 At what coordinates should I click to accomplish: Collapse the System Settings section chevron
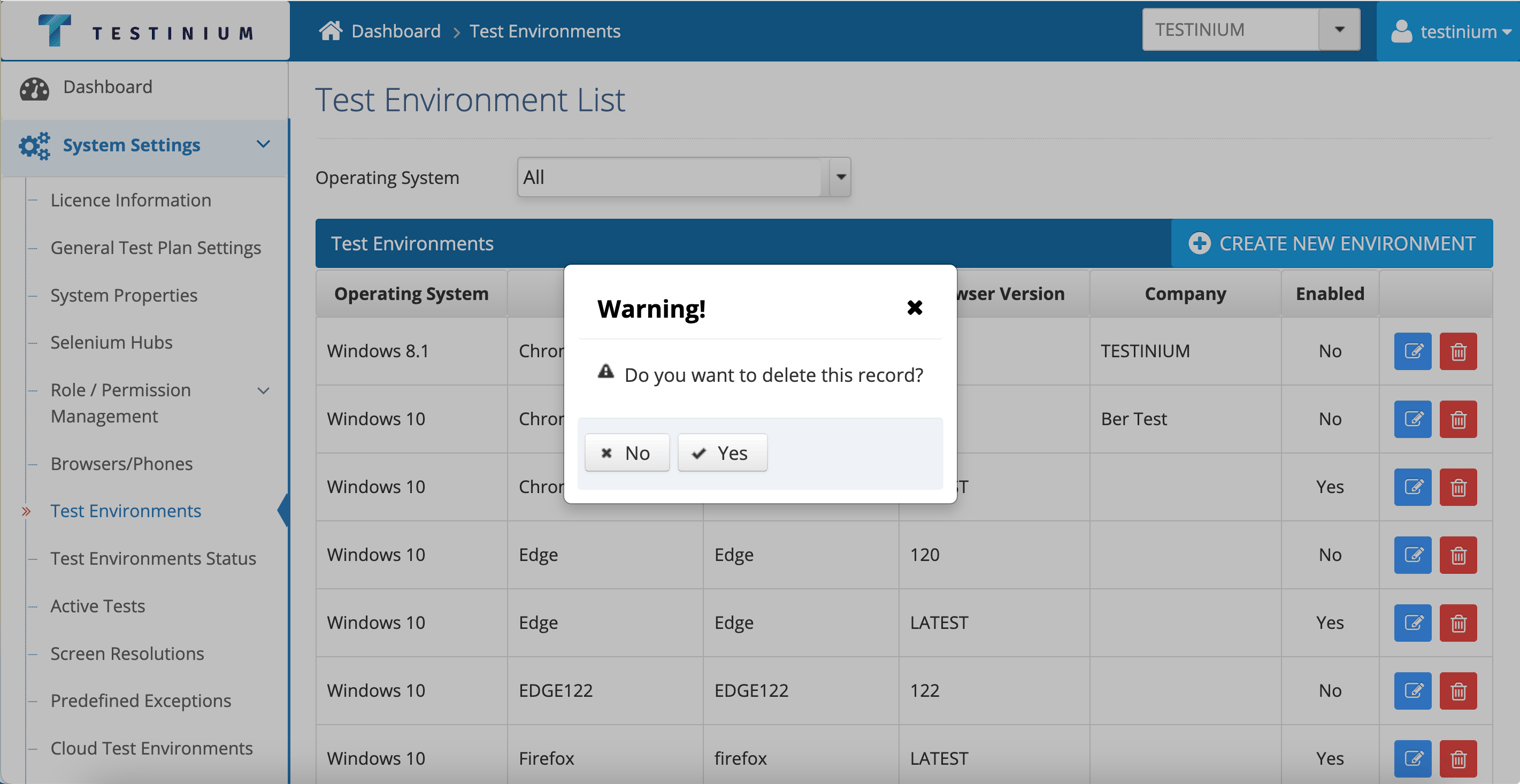pyautogui.click(x=264, y=145)
